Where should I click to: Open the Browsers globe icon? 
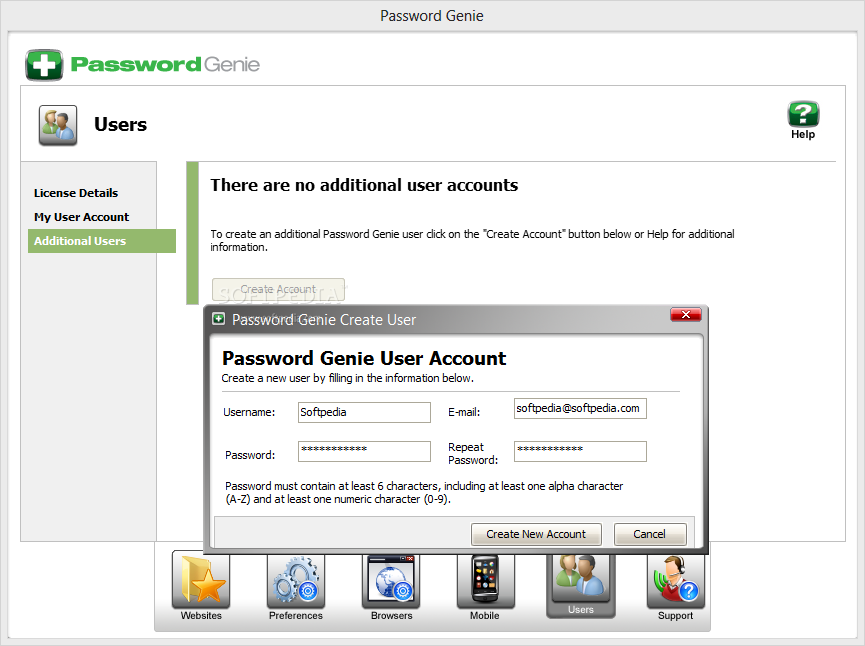(391, 580)
